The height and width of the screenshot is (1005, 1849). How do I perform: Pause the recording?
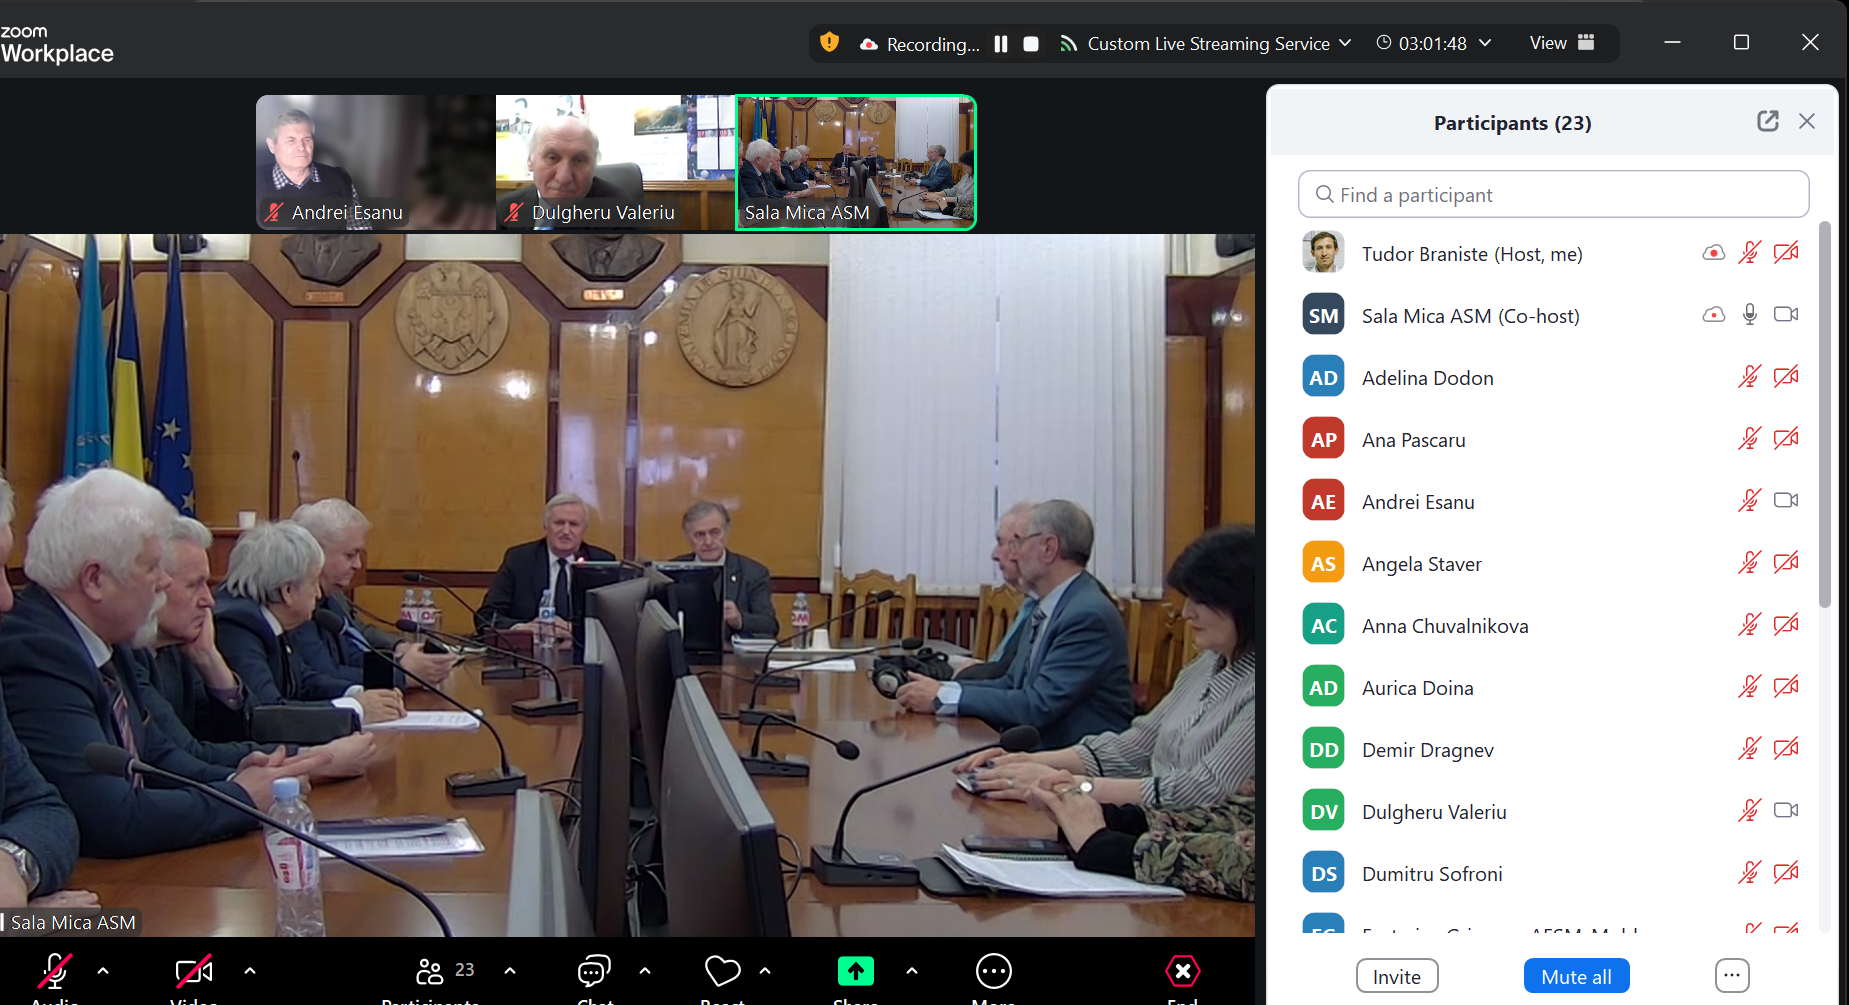click(x=1001, y=44)
